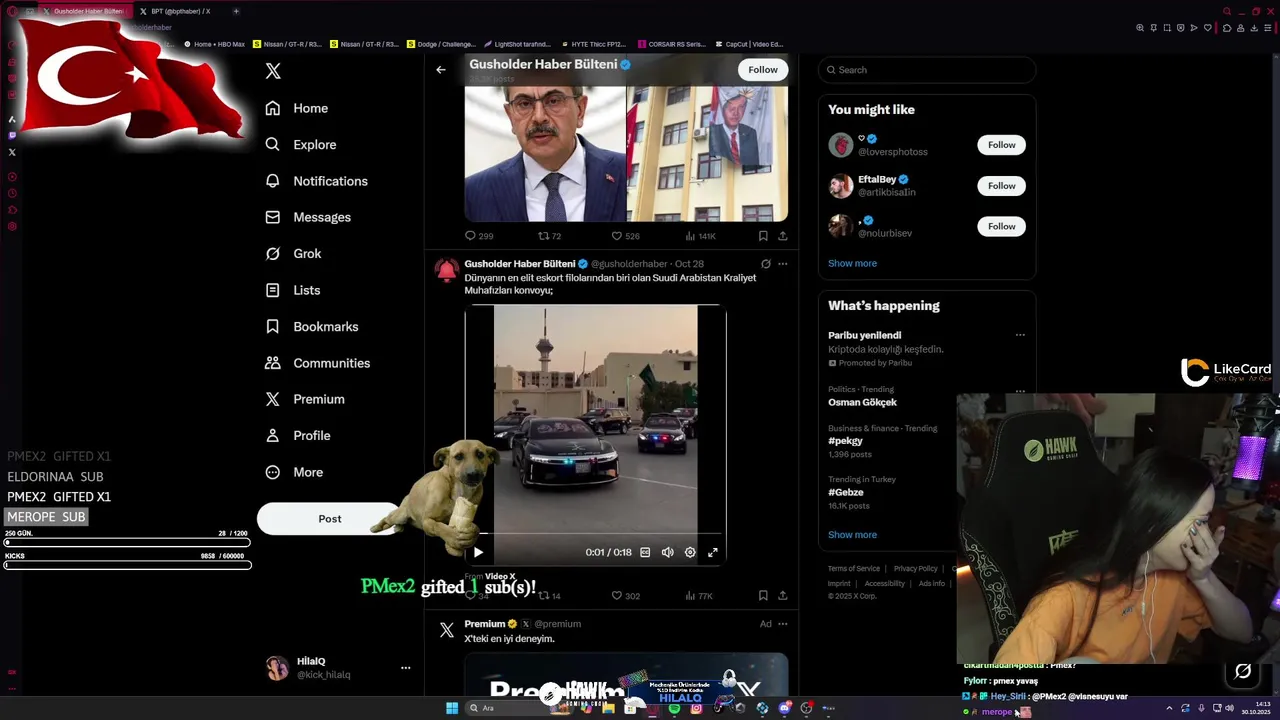This screenshot has height=720, width=1280.
Task: Open Premium in sidebar
Action: (305, 399)
